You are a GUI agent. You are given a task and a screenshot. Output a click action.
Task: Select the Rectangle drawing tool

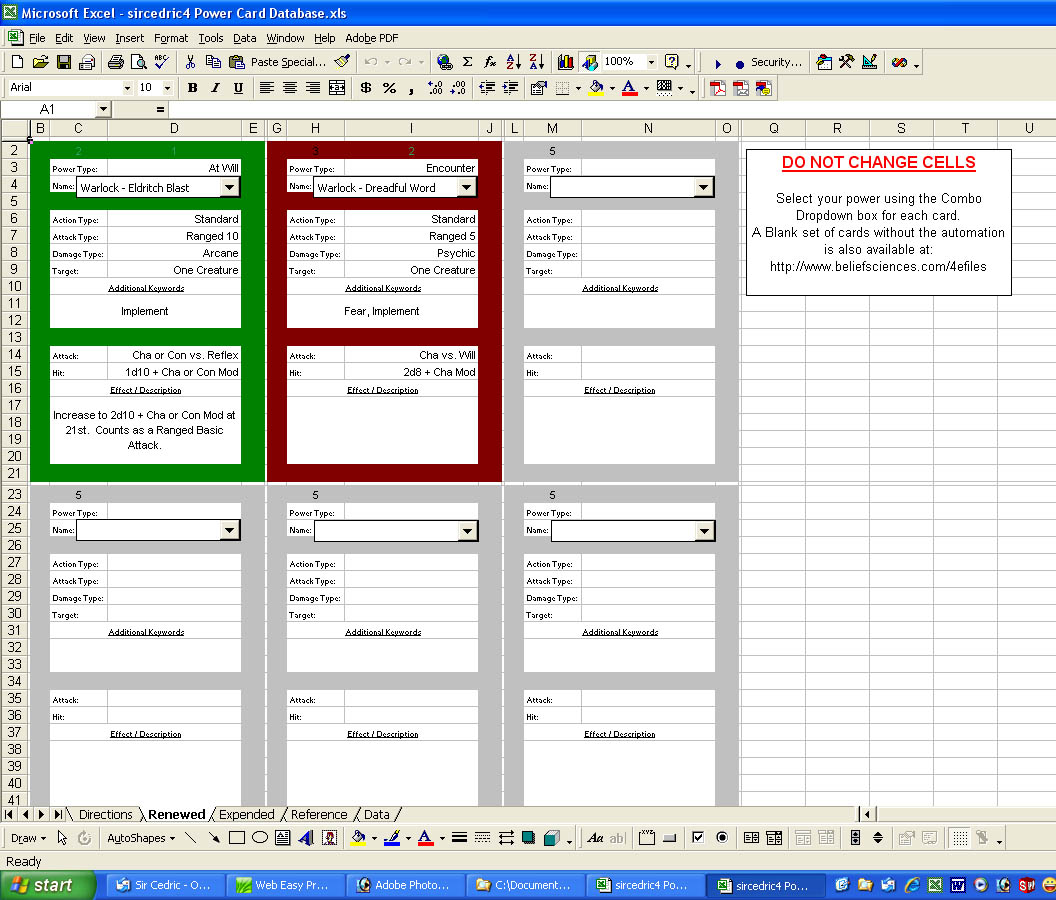236,838
